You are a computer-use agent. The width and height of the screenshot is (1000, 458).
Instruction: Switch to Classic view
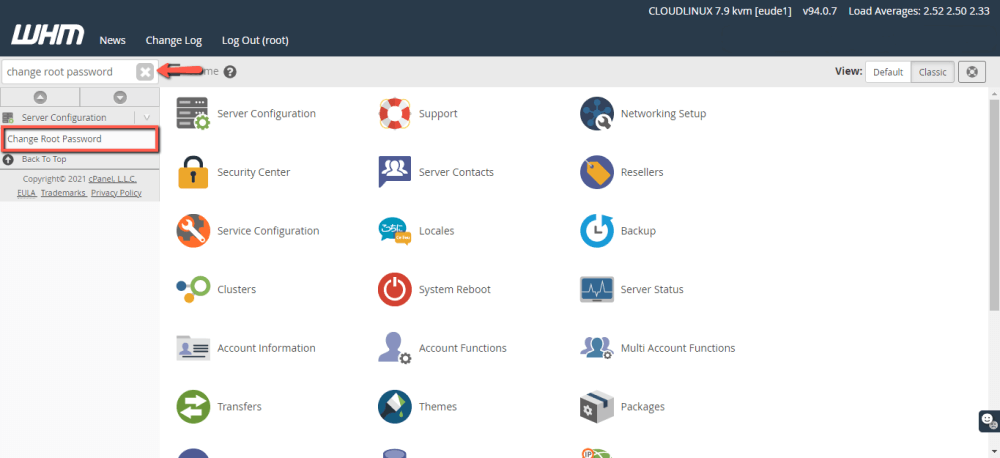pos(932,72)
